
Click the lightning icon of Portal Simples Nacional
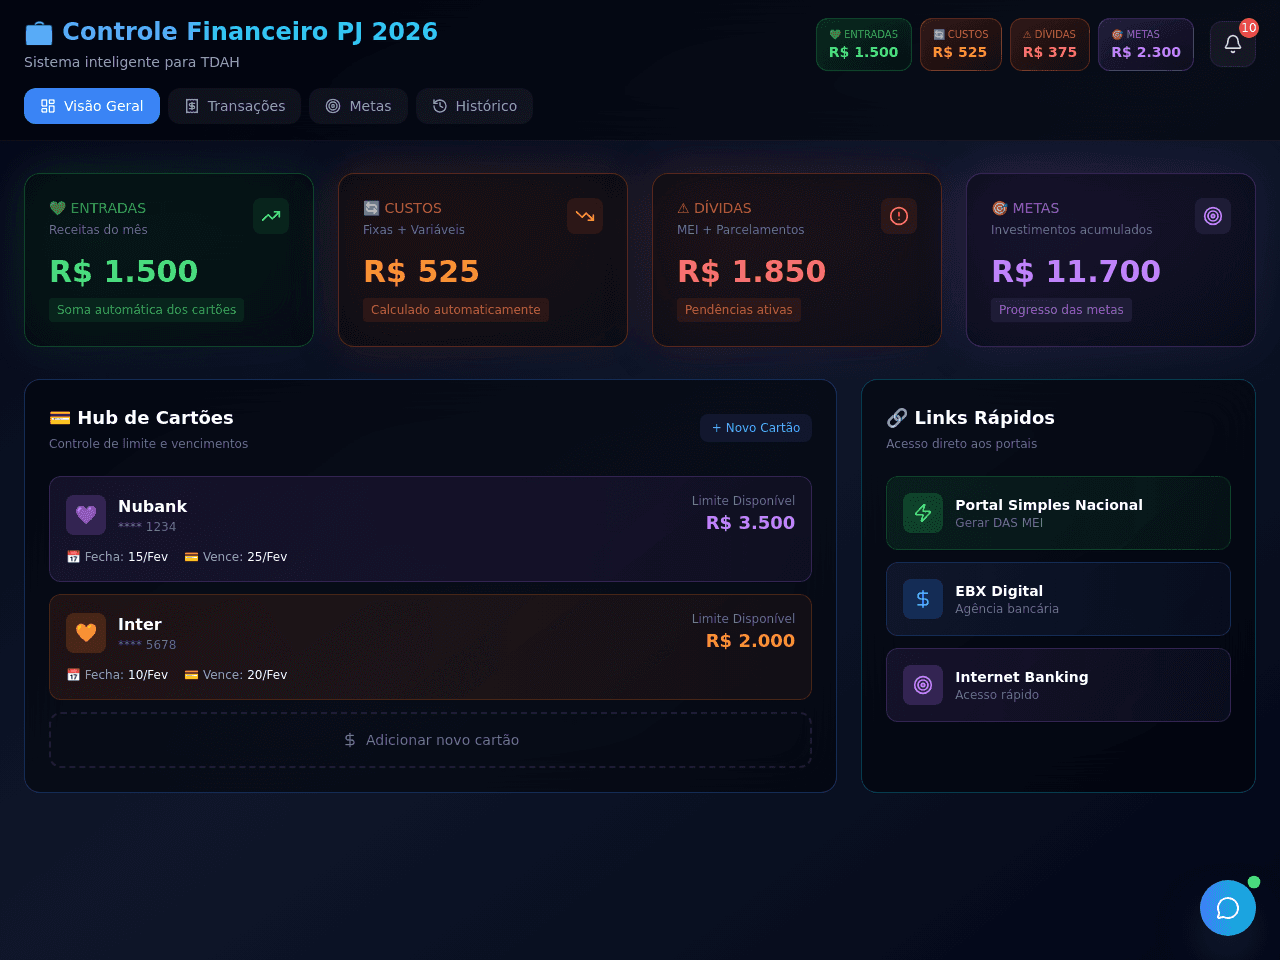[923, 513]
